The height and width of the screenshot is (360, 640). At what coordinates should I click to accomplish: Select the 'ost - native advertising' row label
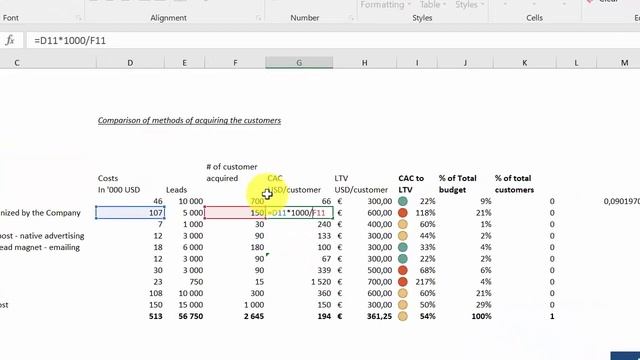(42, 236)
